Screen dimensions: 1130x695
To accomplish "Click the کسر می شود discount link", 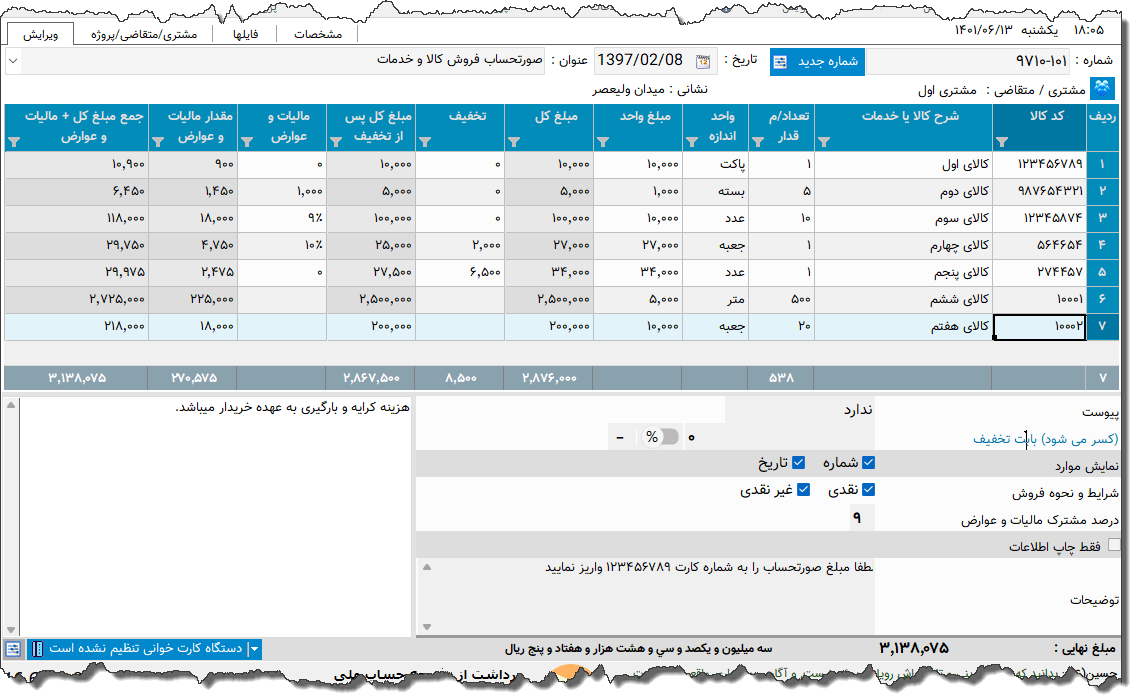I will point(1045,439).
